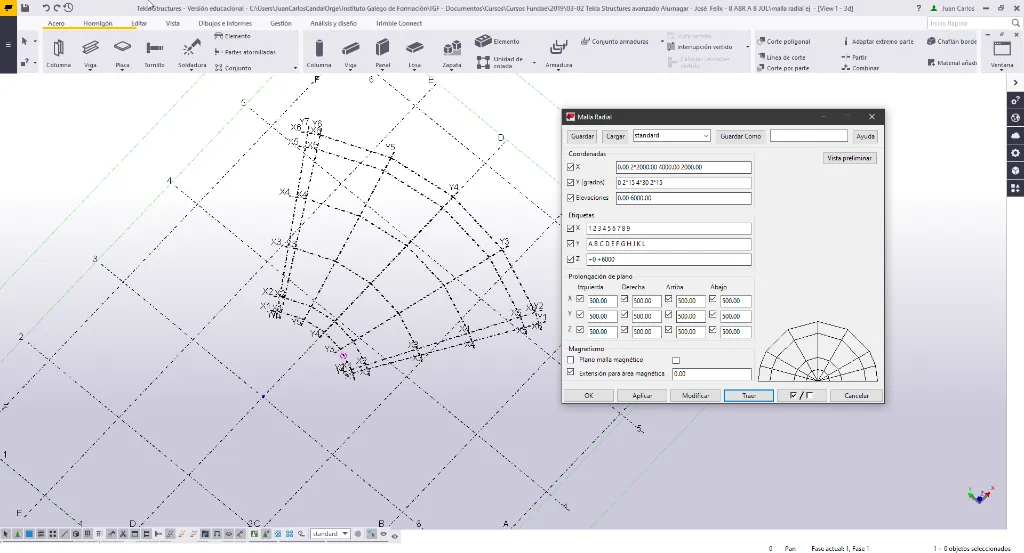Click the Cancelar button
Screen dimensions: 1024x553
point(856,396)
